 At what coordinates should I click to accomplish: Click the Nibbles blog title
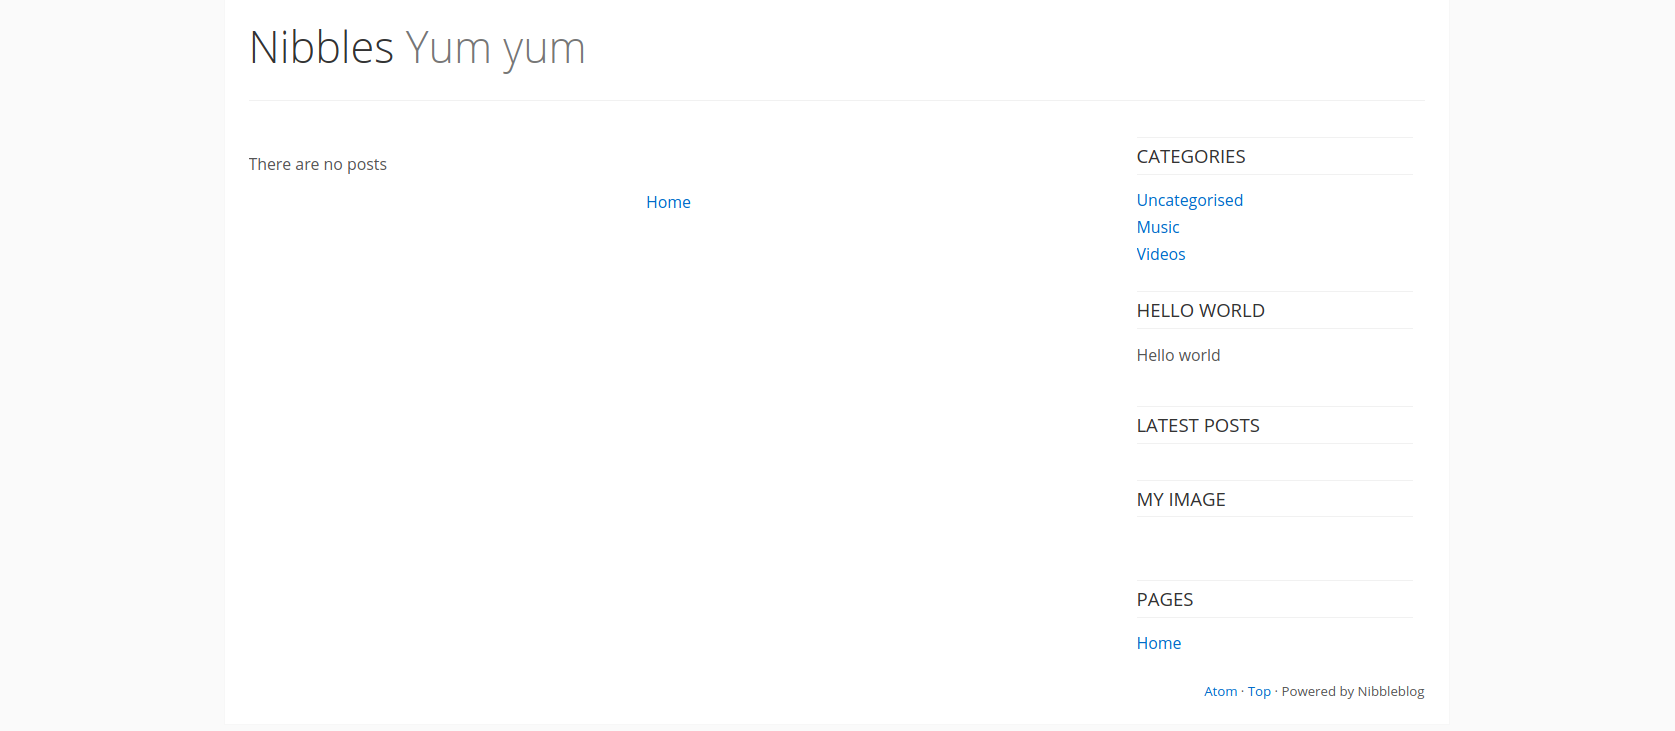tap(321, 48)
